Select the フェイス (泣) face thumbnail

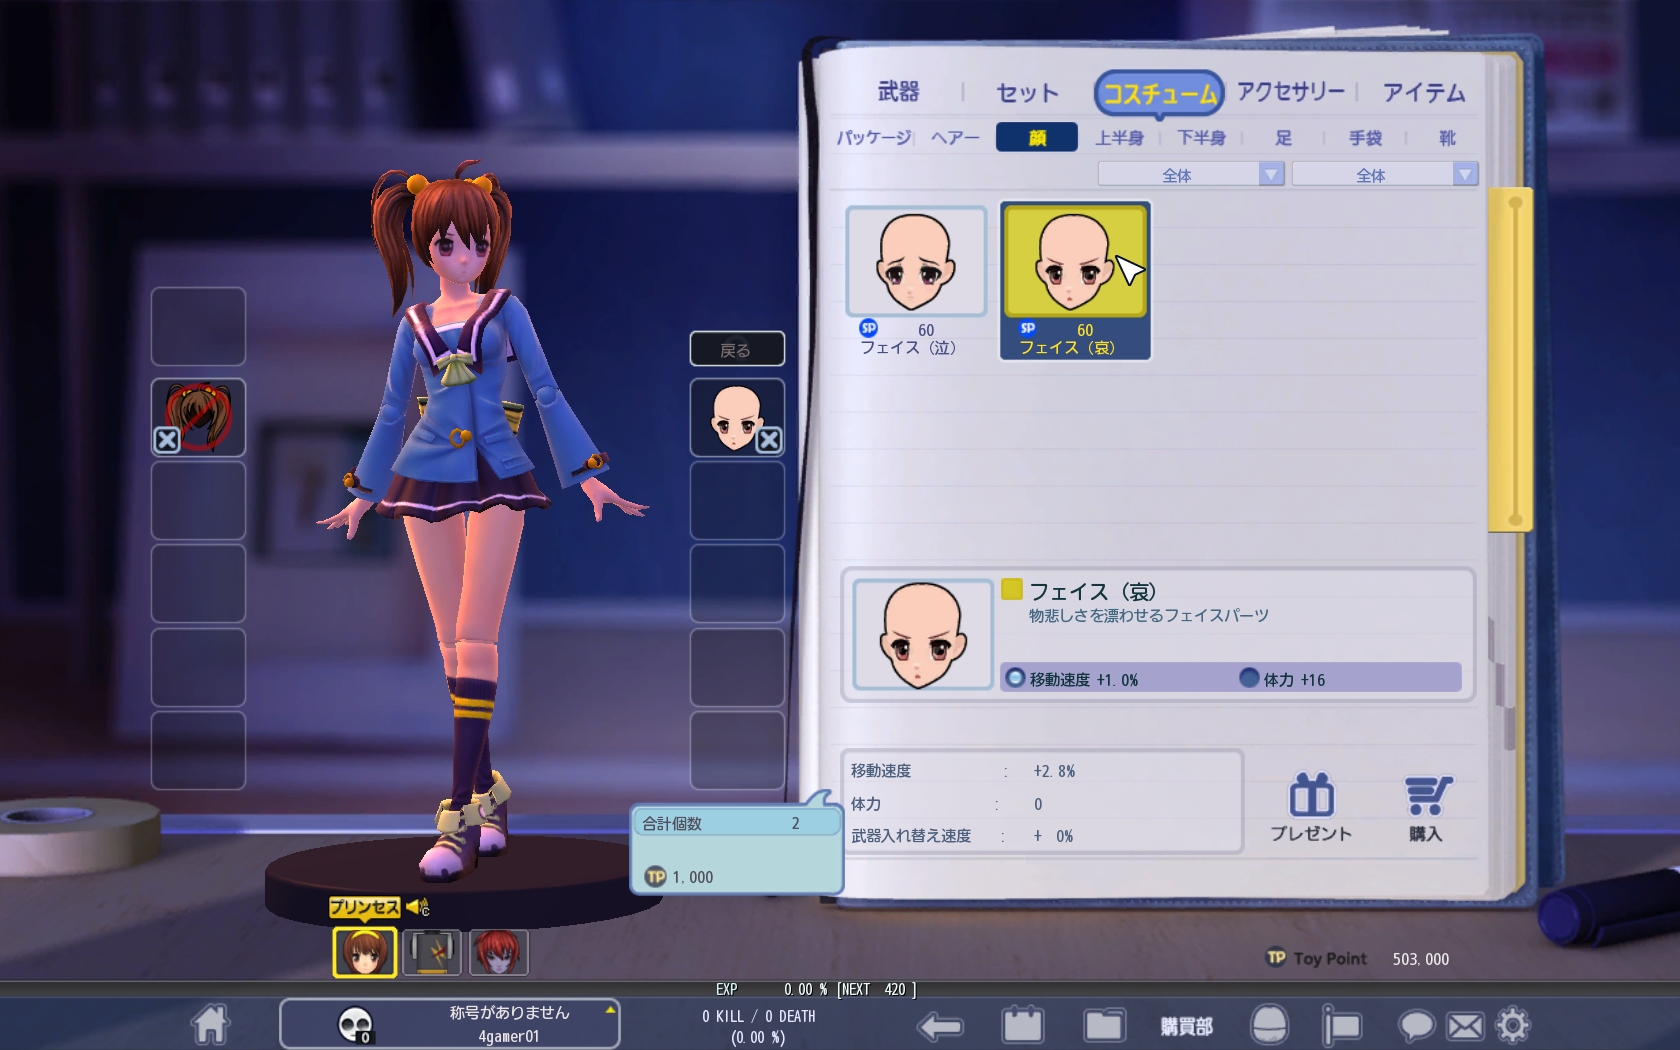click(915, 264)
